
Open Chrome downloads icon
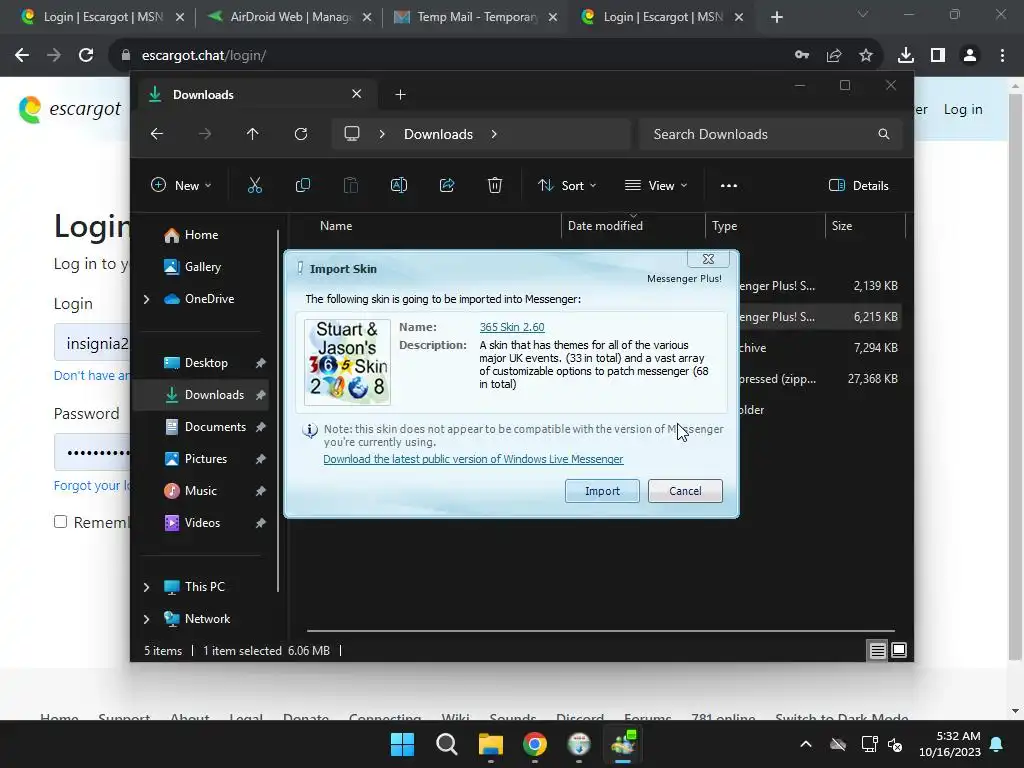(906, 56)
